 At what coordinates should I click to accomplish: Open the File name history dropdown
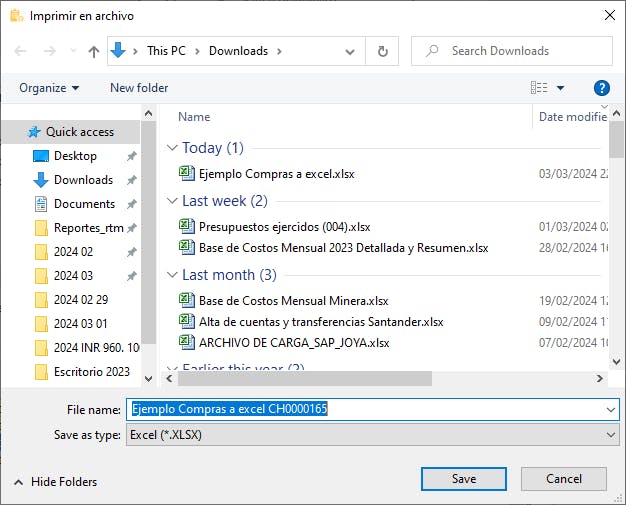click(x=611, y=410)
